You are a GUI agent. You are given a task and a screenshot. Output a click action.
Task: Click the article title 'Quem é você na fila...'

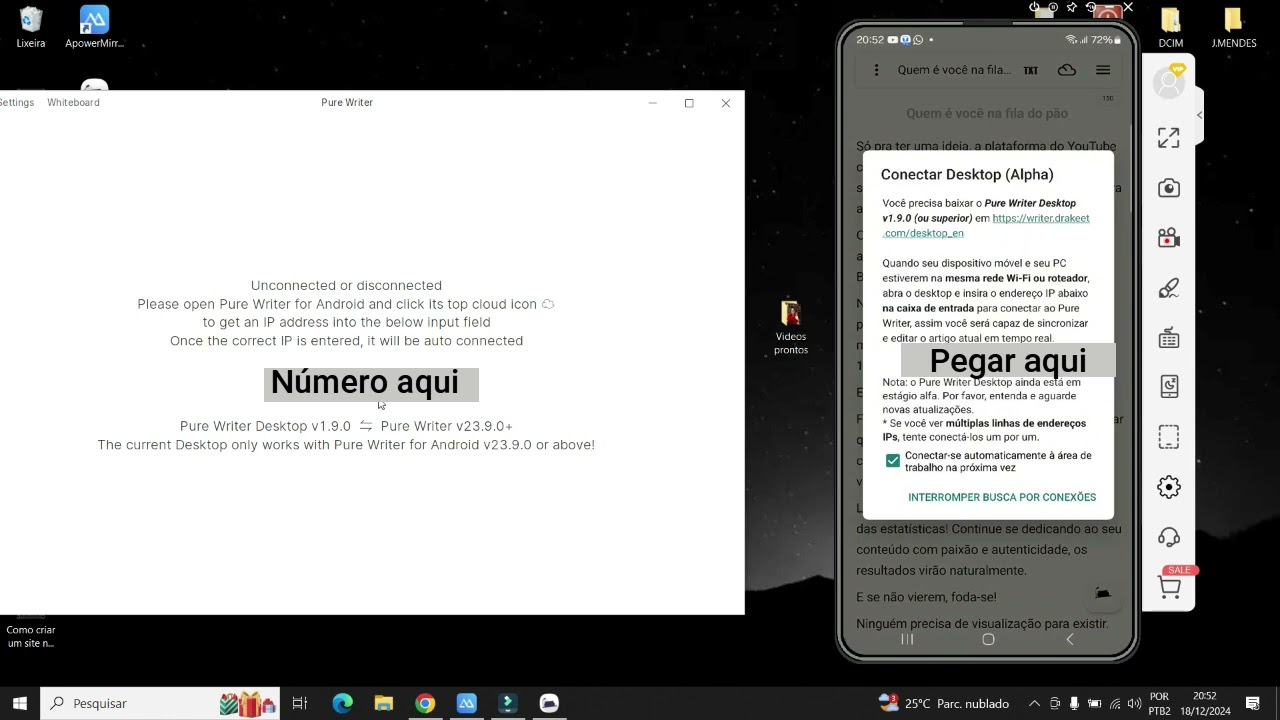coord(954,70)
